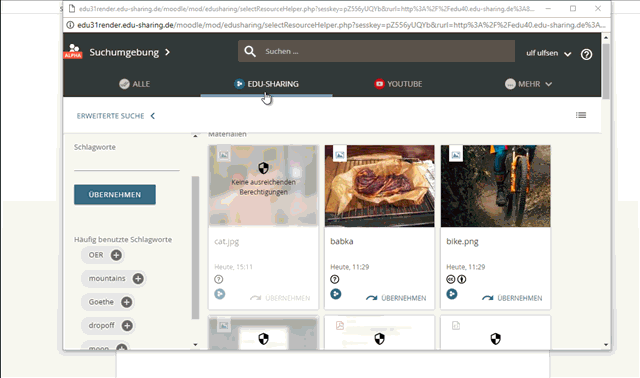Click the browser address bar URL

coord(341,25)
